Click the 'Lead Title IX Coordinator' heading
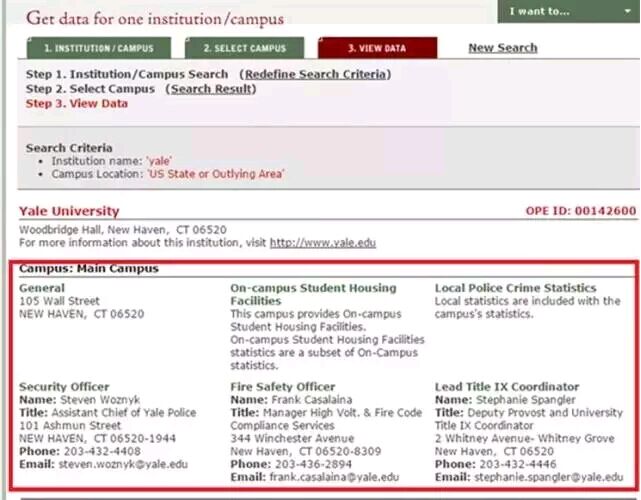641x500 pixels. (x=507, y=387)
